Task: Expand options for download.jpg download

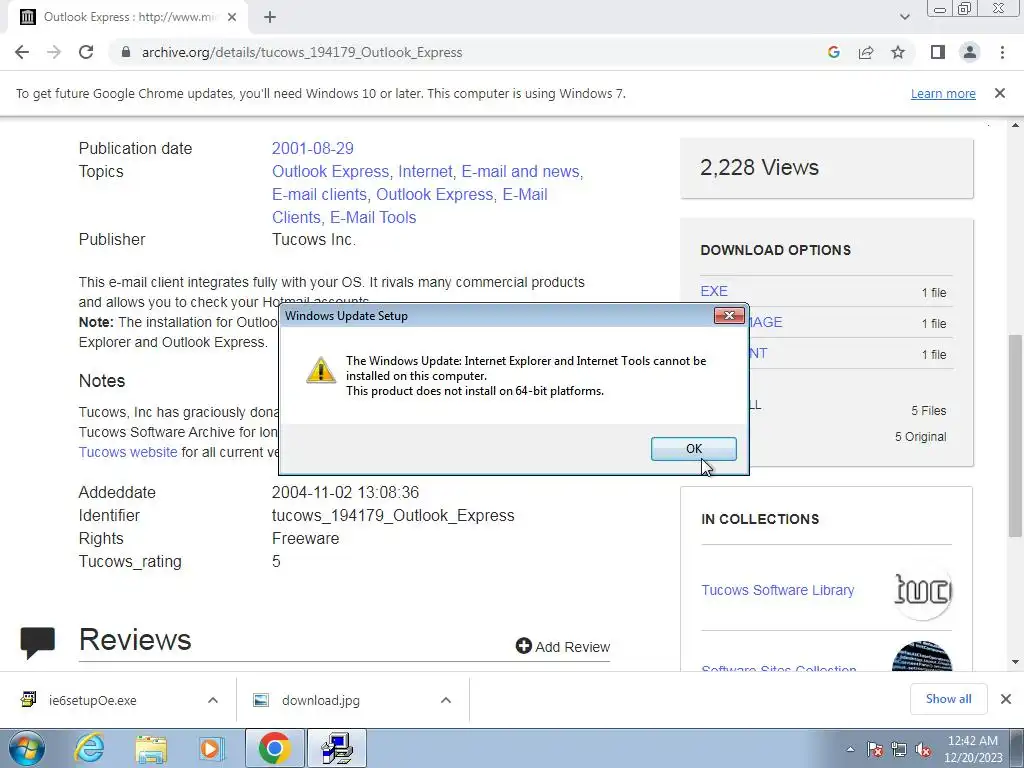Action: (x=446, y=700)
